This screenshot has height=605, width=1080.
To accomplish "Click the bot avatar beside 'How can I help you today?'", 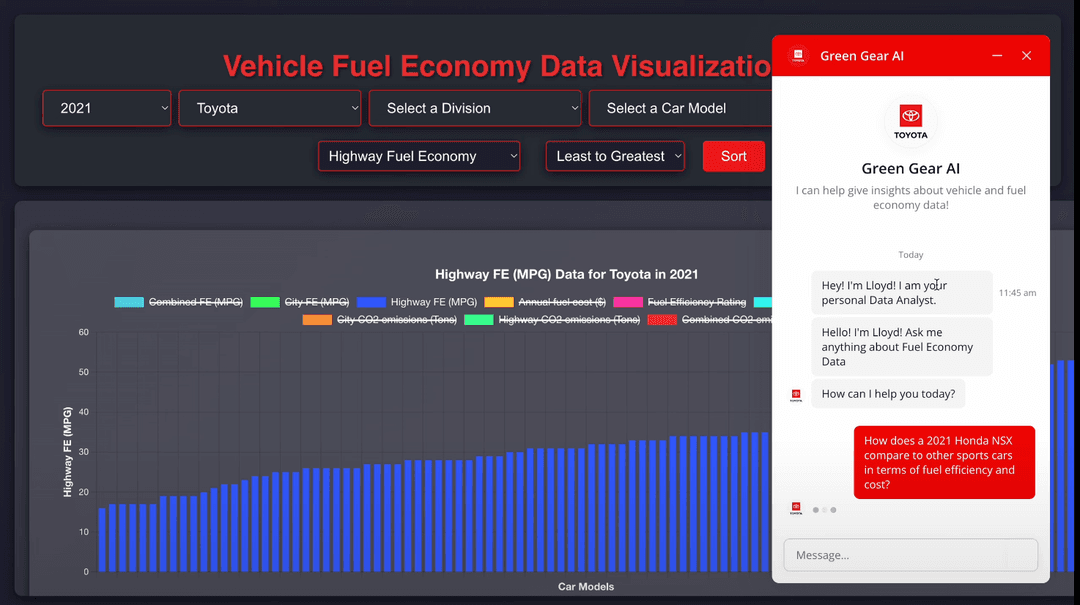I will (796, 395).
